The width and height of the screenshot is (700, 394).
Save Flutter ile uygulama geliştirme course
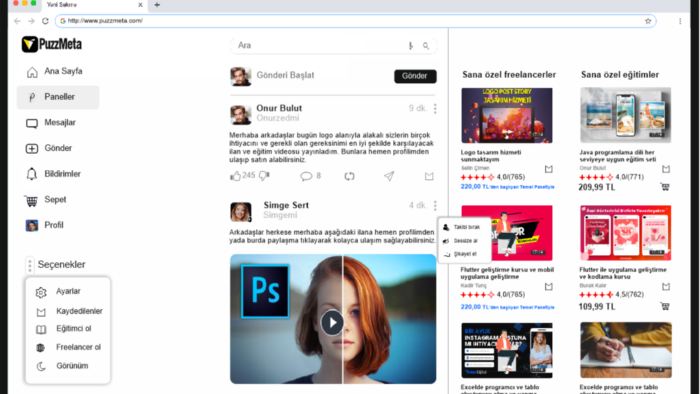click(666, 286)
